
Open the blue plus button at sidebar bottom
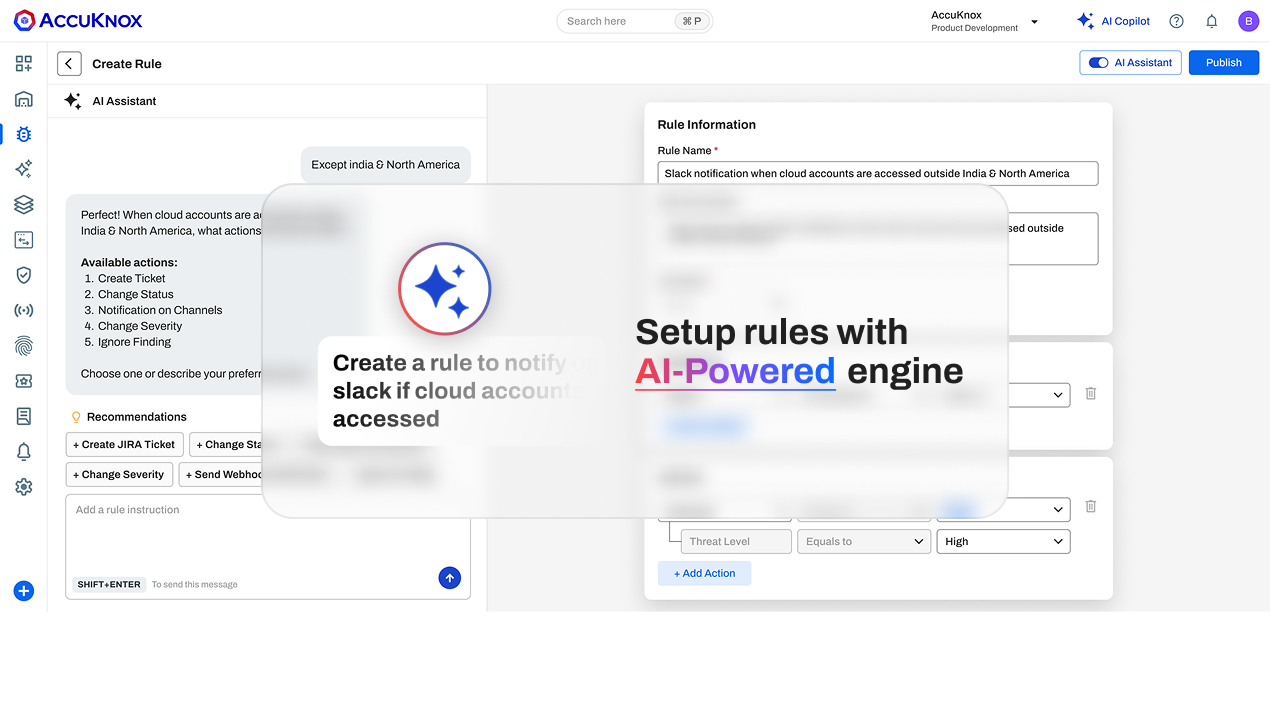tap(23, 591)
